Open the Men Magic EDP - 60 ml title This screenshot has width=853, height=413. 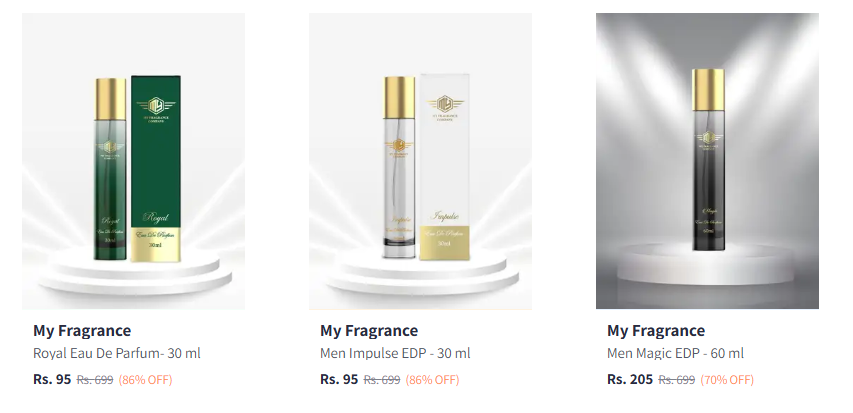pos(675,353)
